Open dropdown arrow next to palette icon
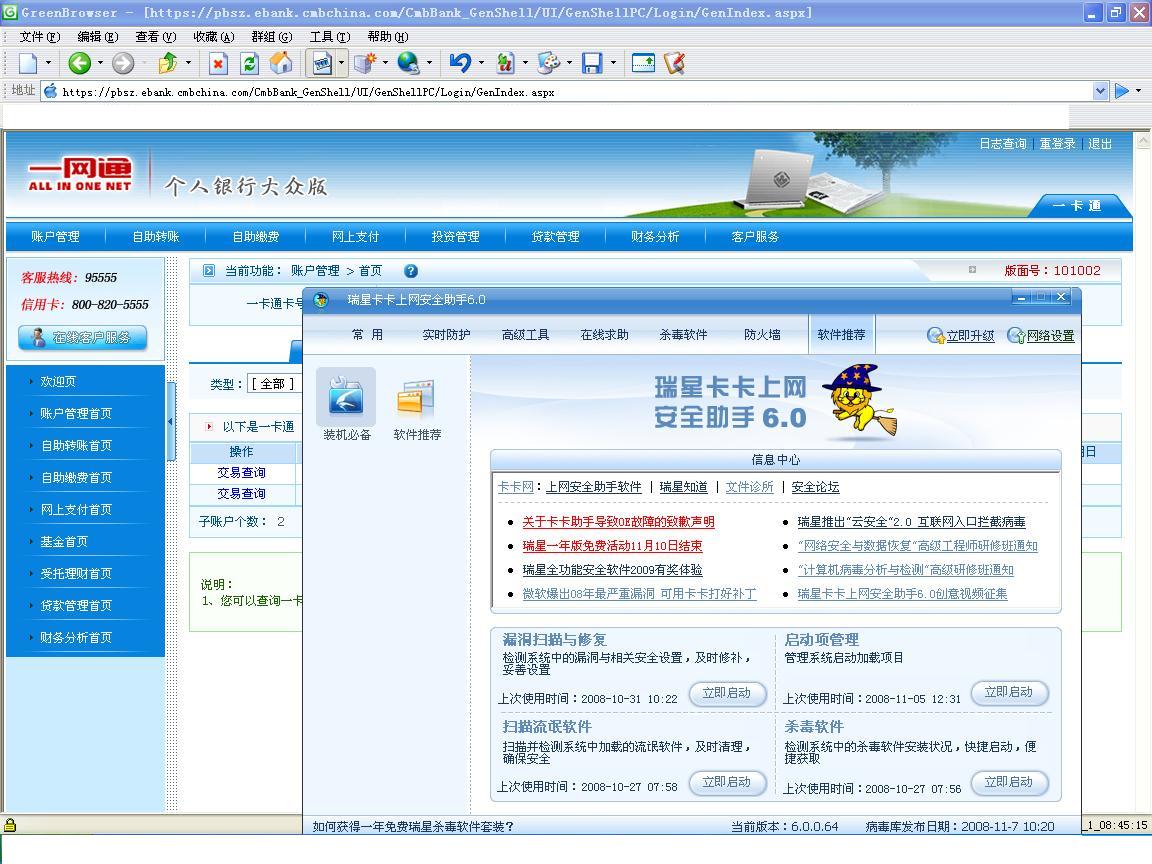This screenshot has width=1152, height=864. (x=569, y=63)
